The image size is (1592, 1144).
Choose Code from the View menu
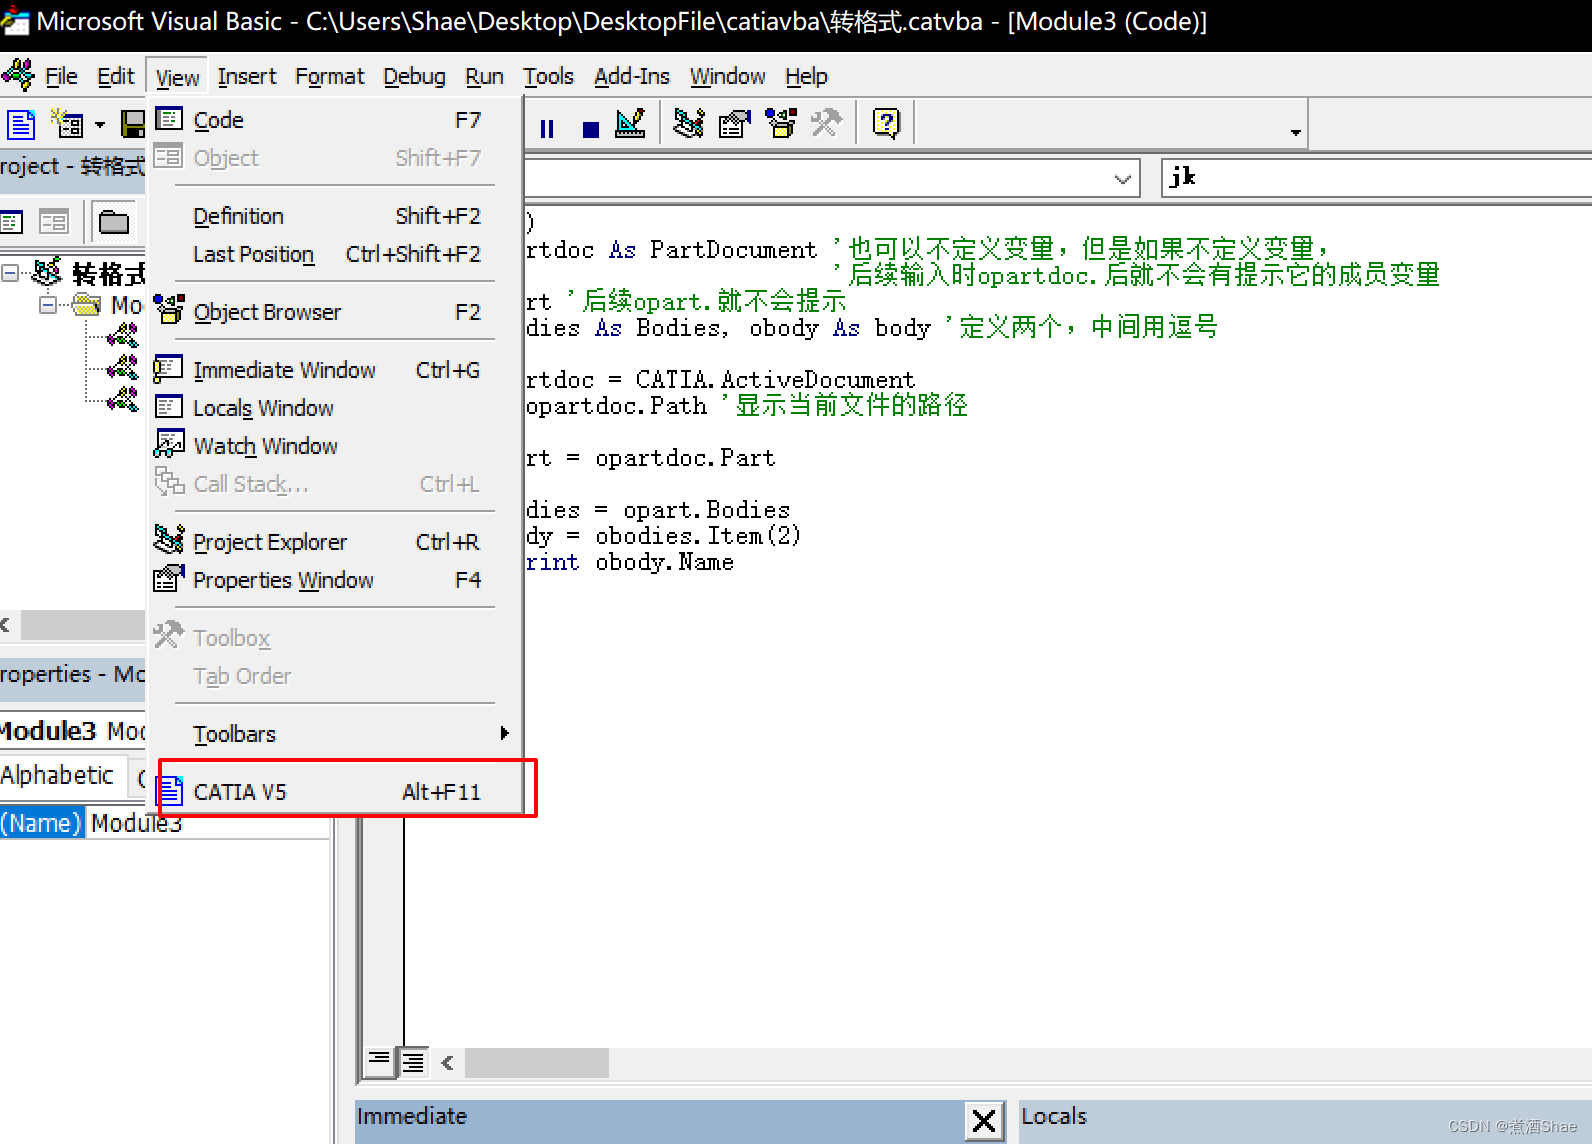(337, 120)
